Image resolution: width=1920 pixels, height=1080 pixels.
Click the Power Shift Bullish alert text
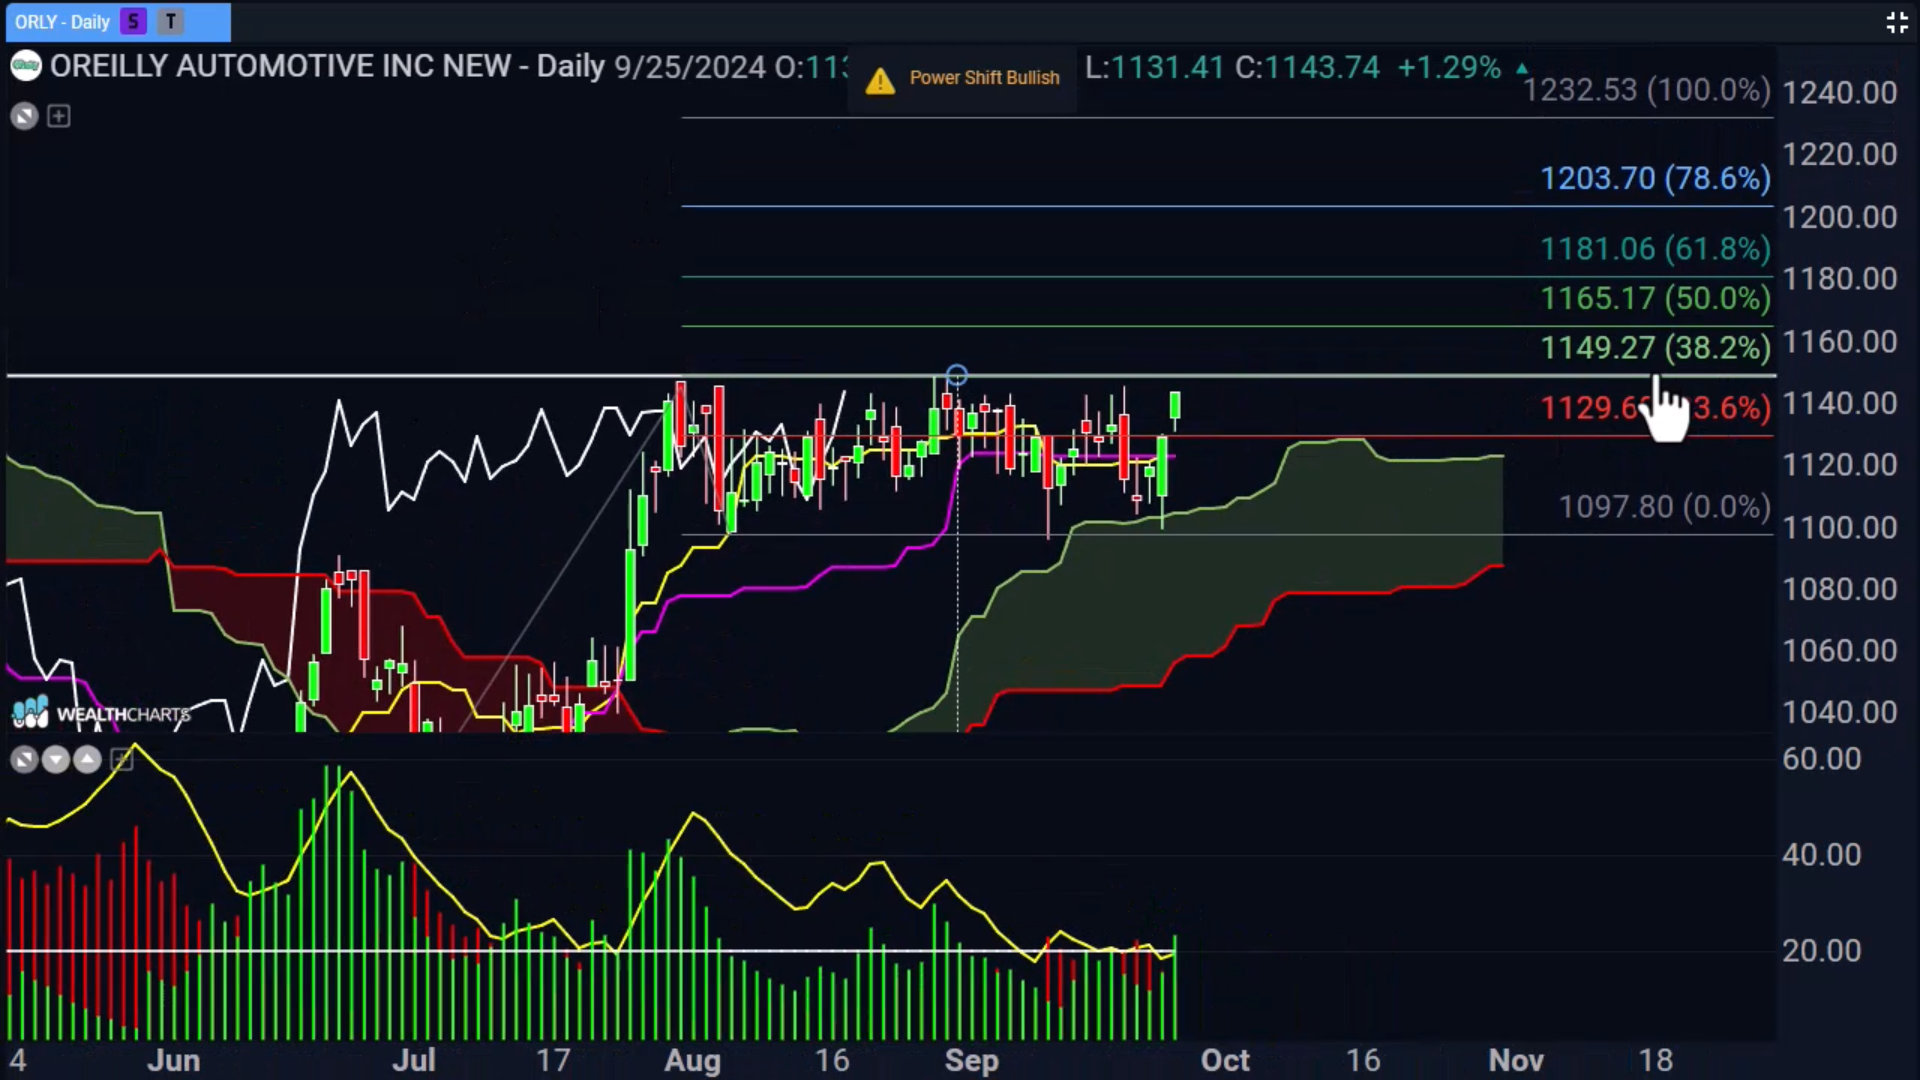click(984, 78)
